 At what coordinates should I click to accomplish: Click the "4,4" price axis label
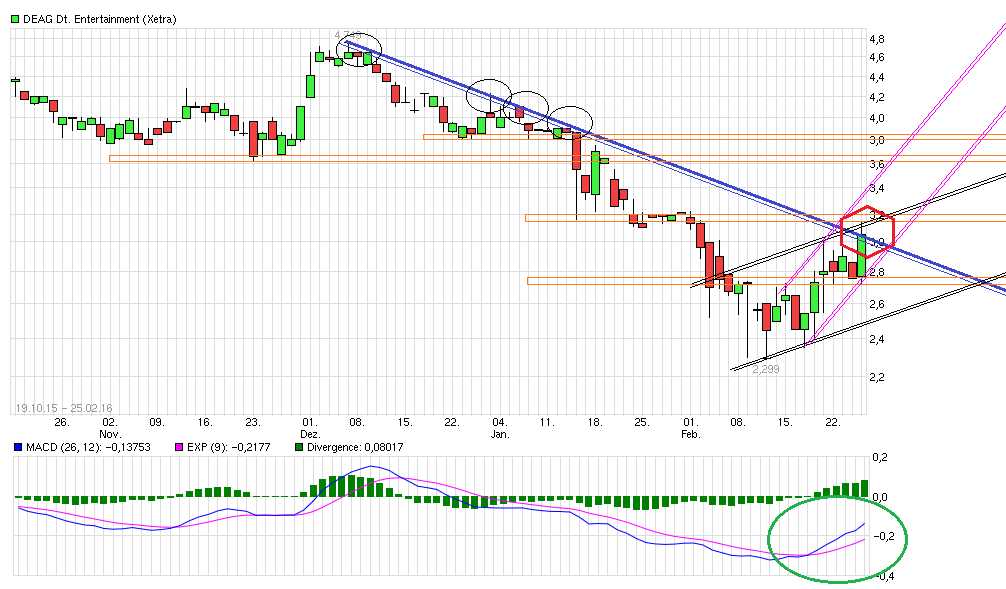coord(877,78)
